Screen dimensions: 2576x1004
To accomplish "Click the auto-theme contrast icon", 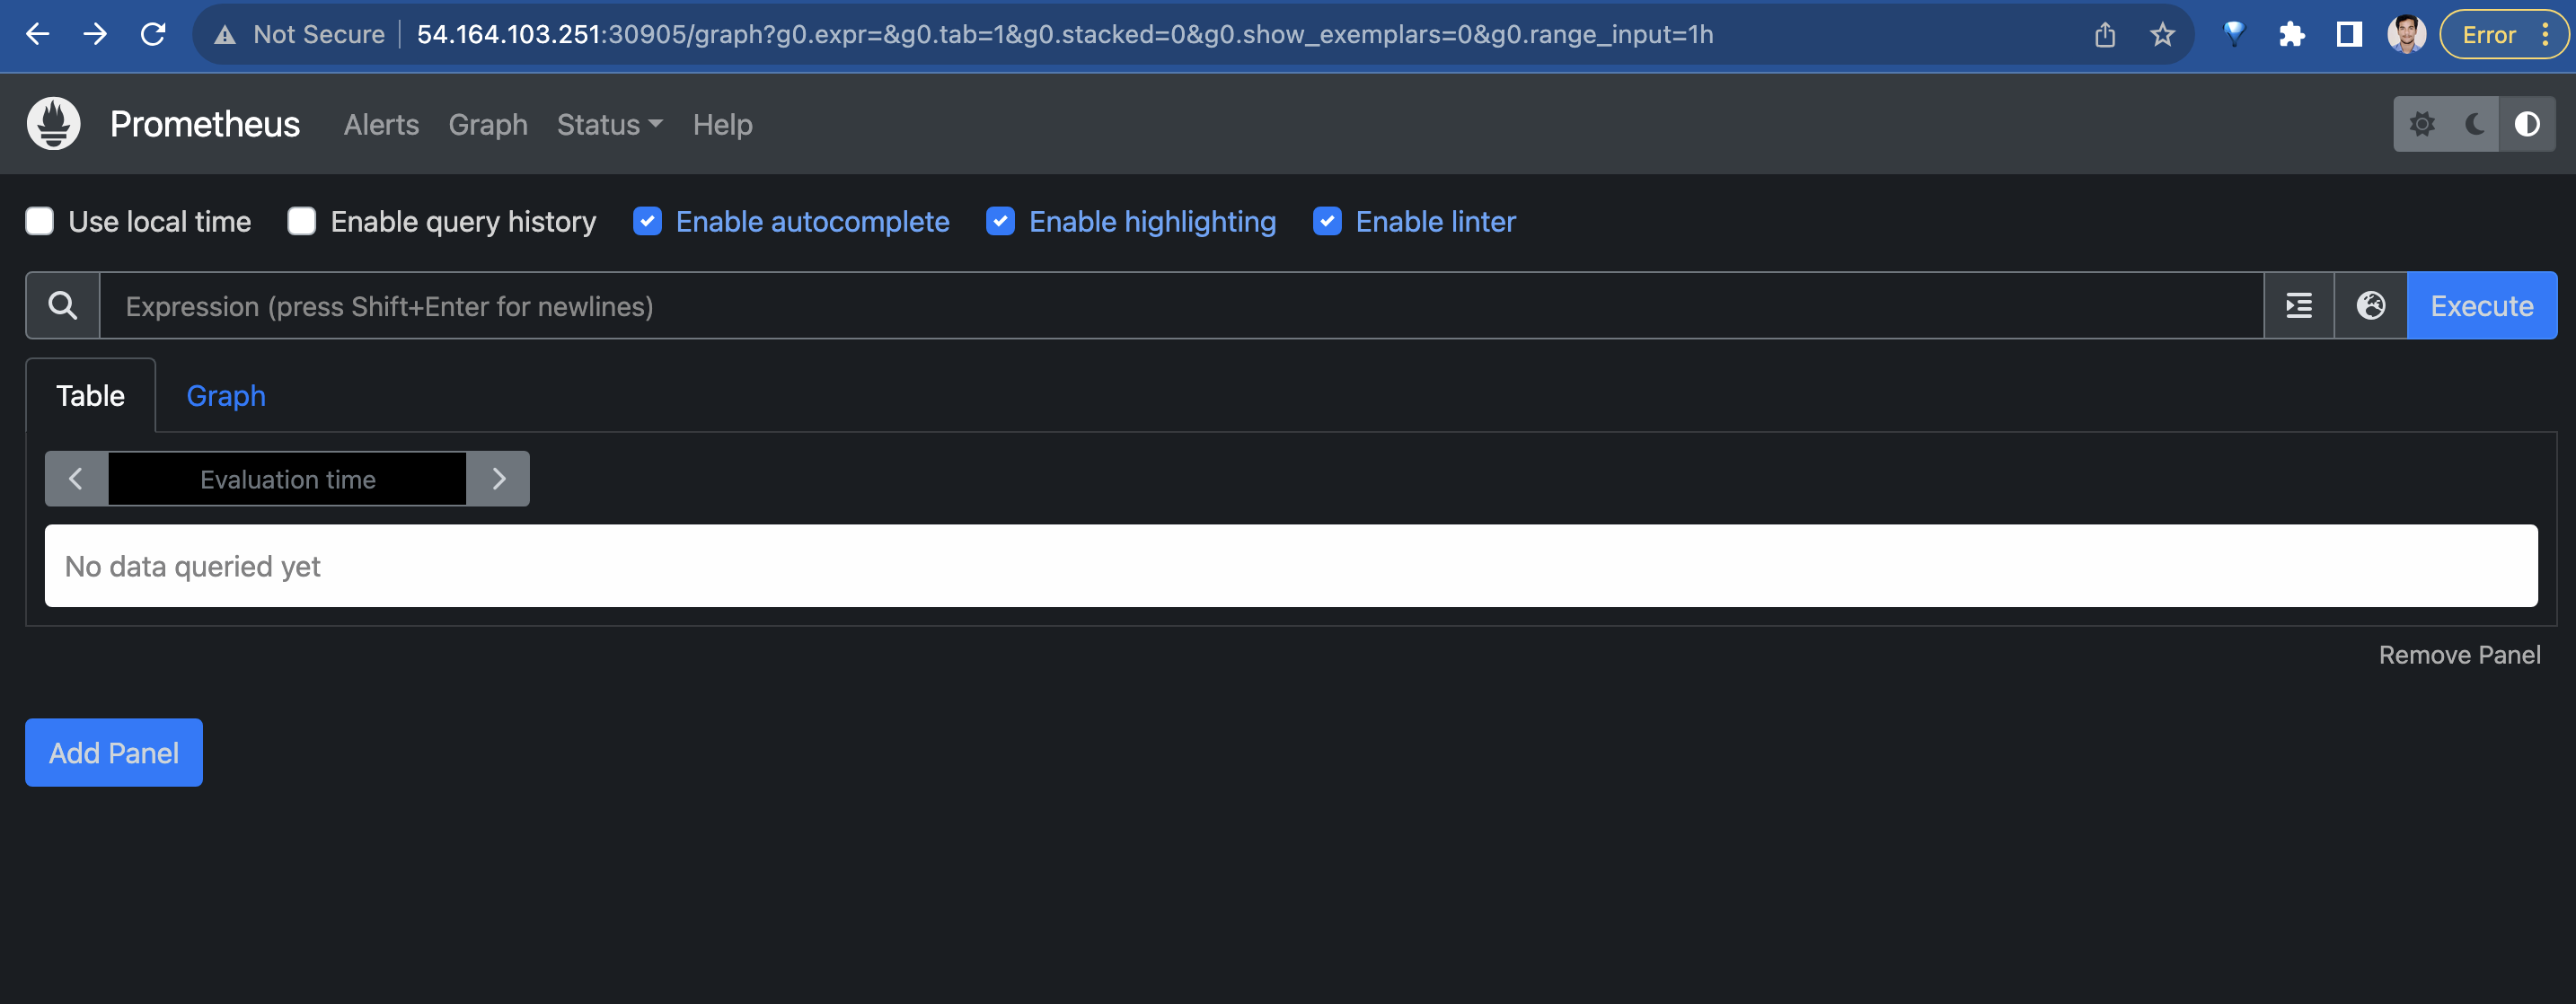I will tap(2527, 124).
